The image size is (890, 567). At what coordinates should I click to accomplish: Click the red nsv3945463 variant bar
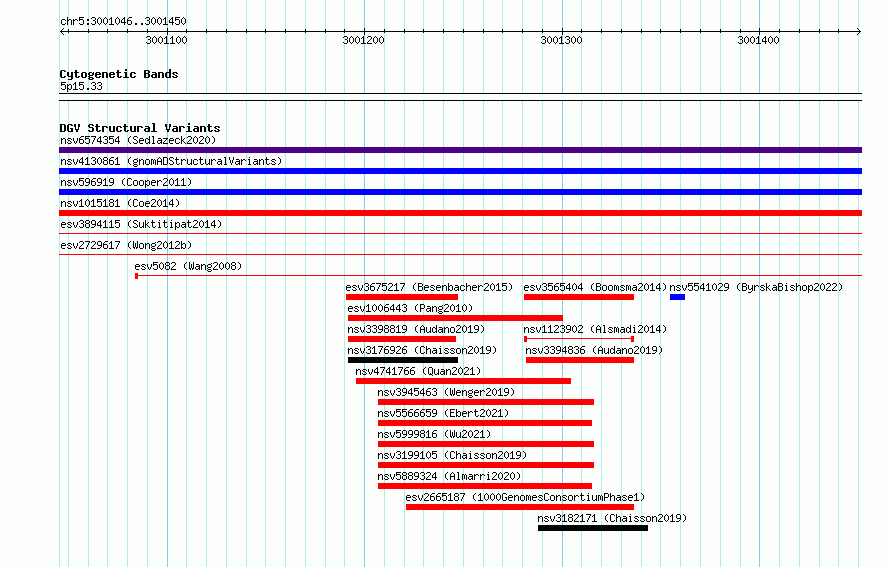(486, 402)
